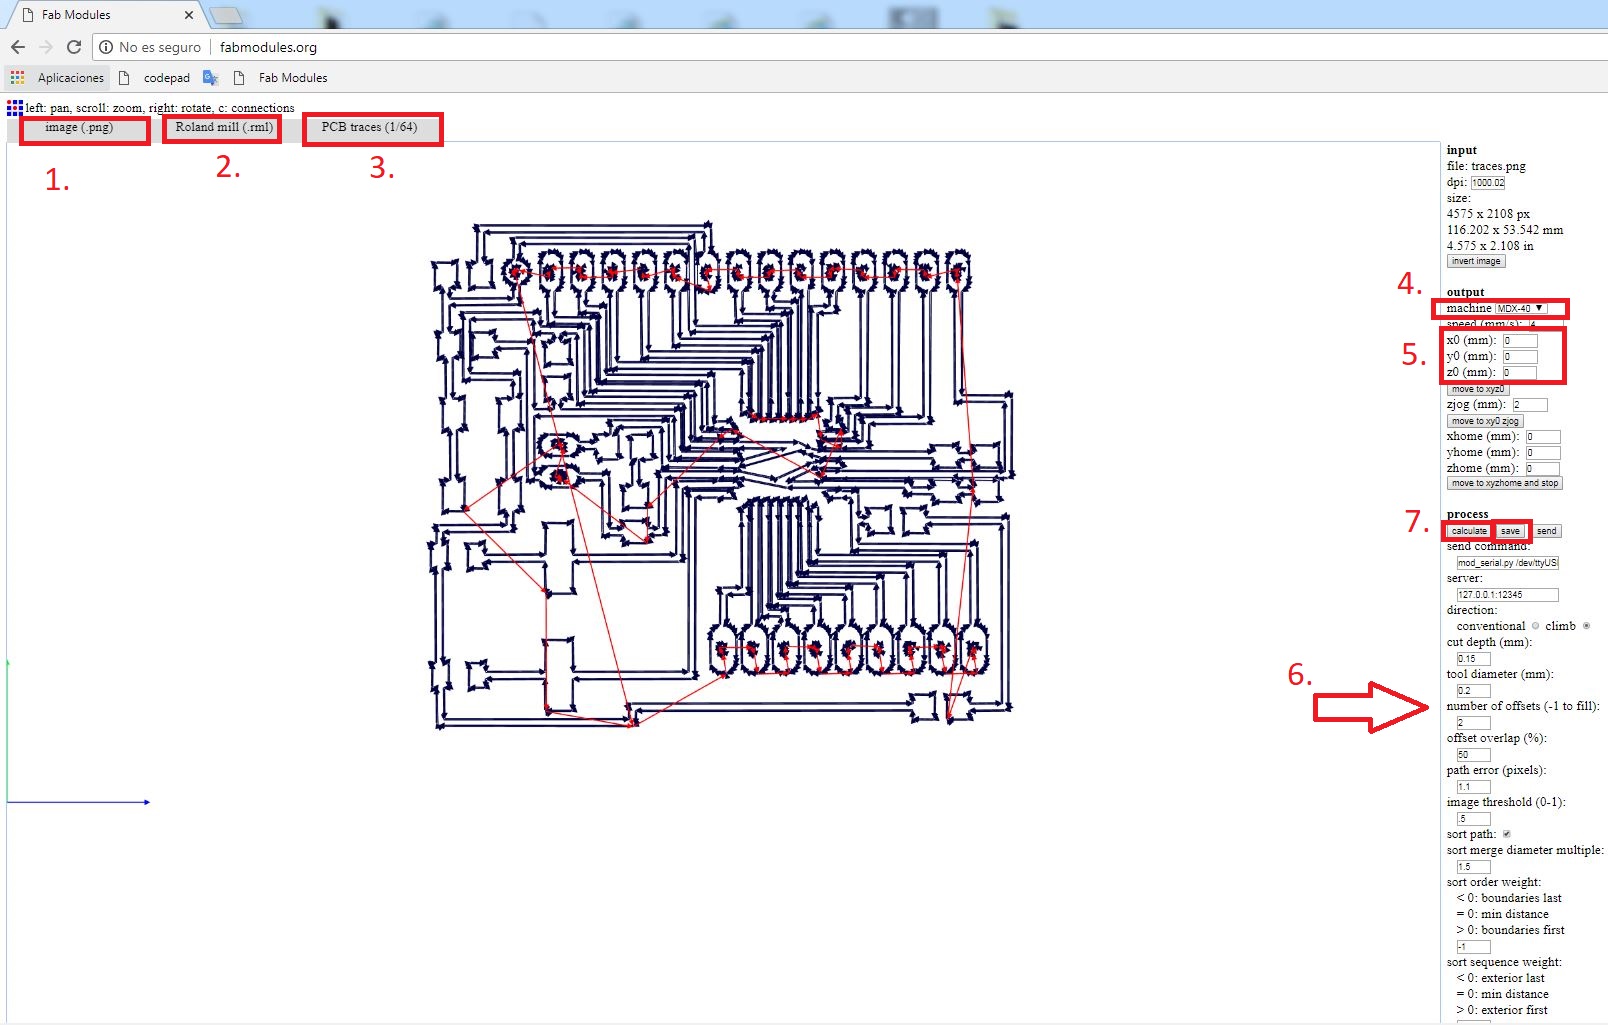Open the site security info icon
The width and height of the screenshot is (1608, 1025).
(x=106, y=47)
